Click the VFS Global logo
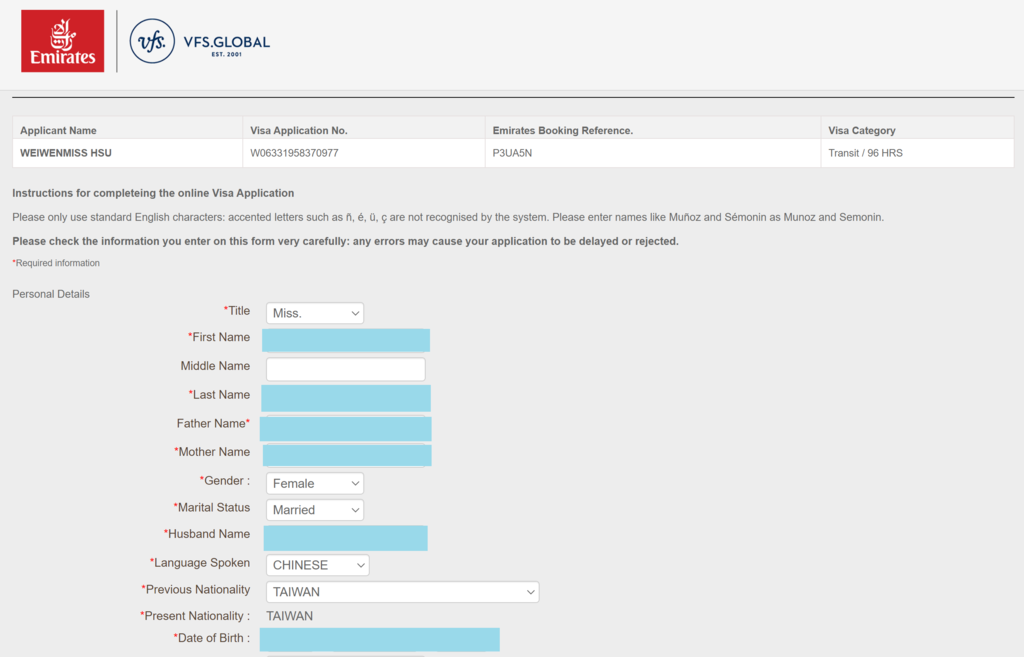The image size is (1024, 657). [x=200, y=42]
